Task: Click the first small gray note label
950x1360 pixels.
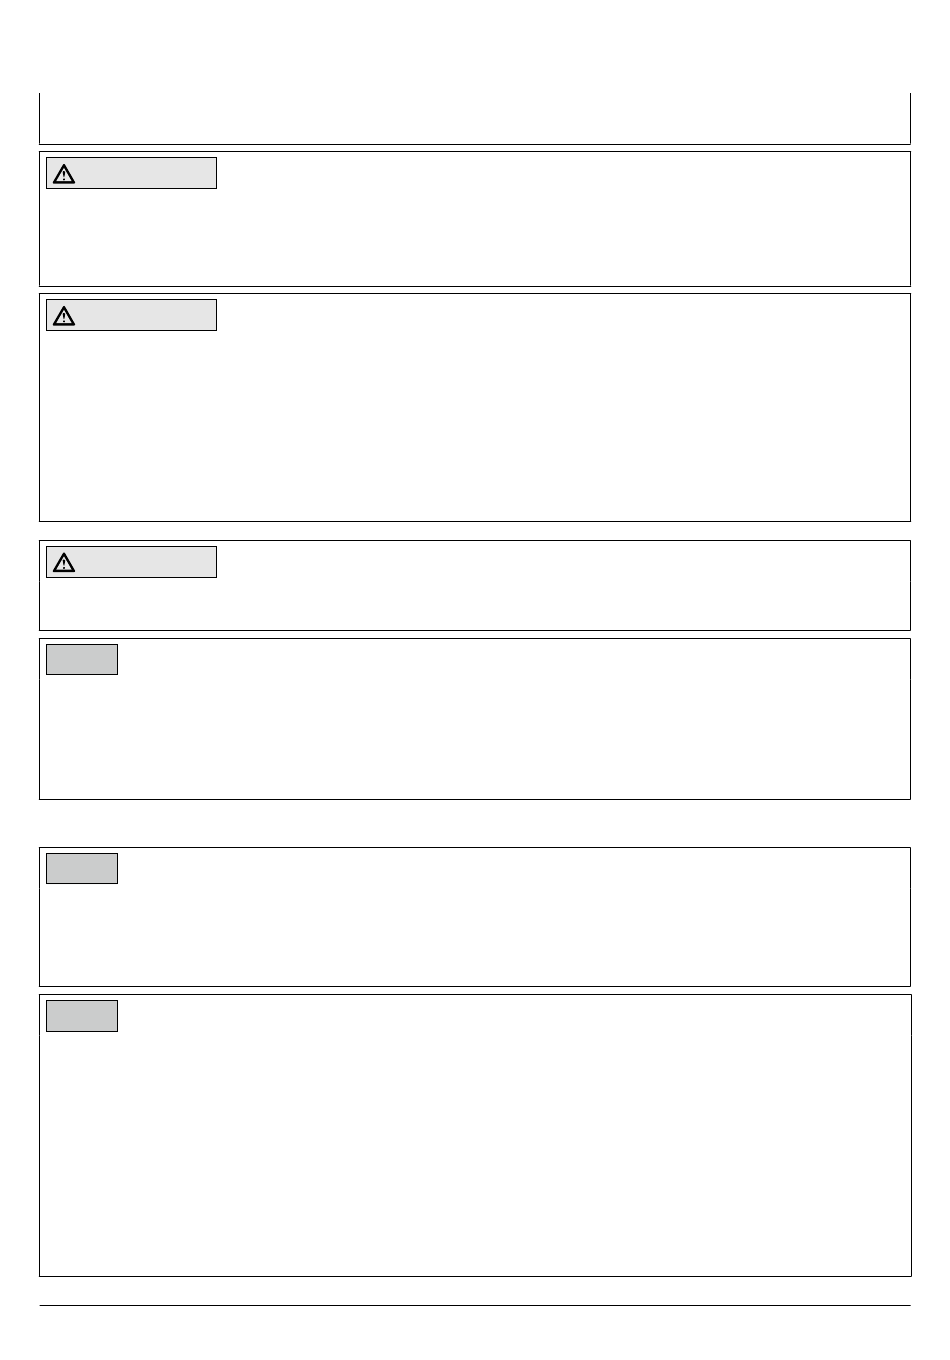Action: pos(82,660)
